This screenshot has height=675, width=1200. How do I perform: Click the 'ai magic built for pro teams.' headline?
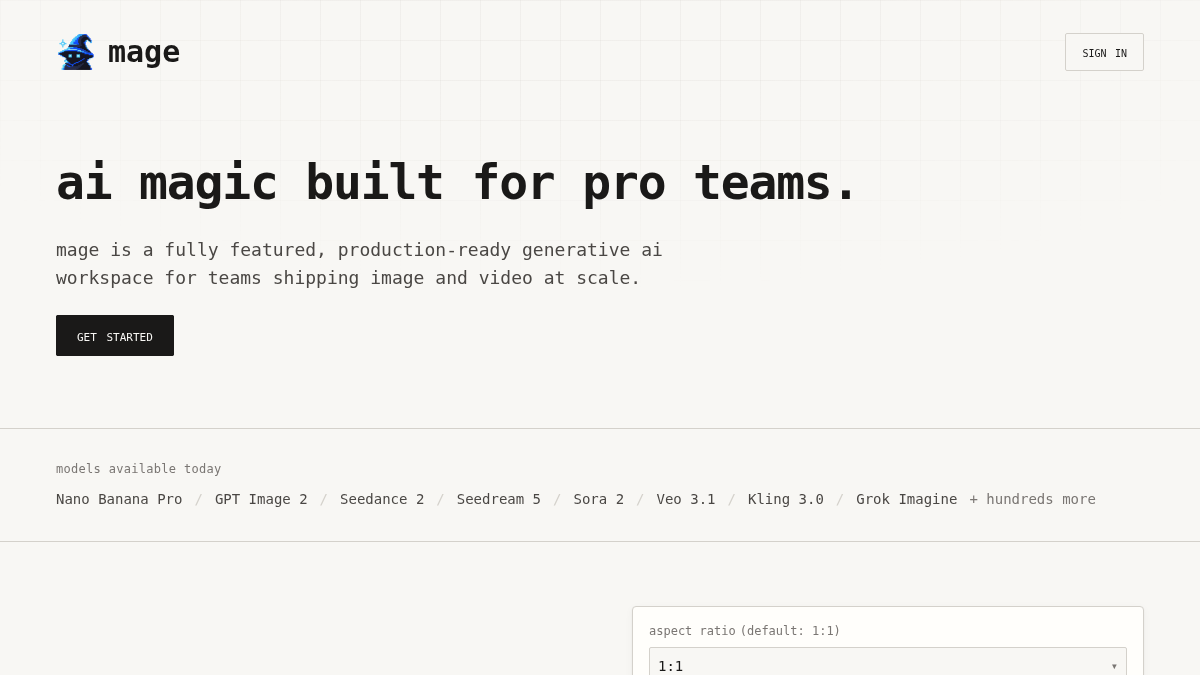click(x=457, y=183)
